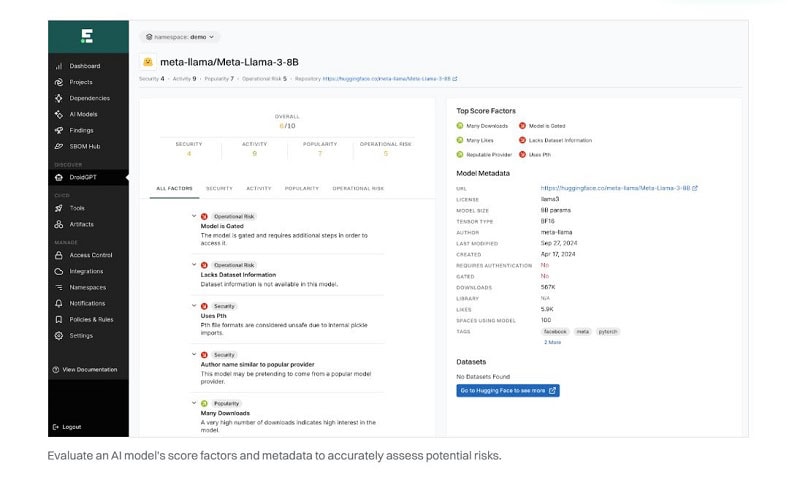Switch to the Security tab
The width and height of the screenshot is (800, 496).
pyautogui.click(x=219, y=188)
